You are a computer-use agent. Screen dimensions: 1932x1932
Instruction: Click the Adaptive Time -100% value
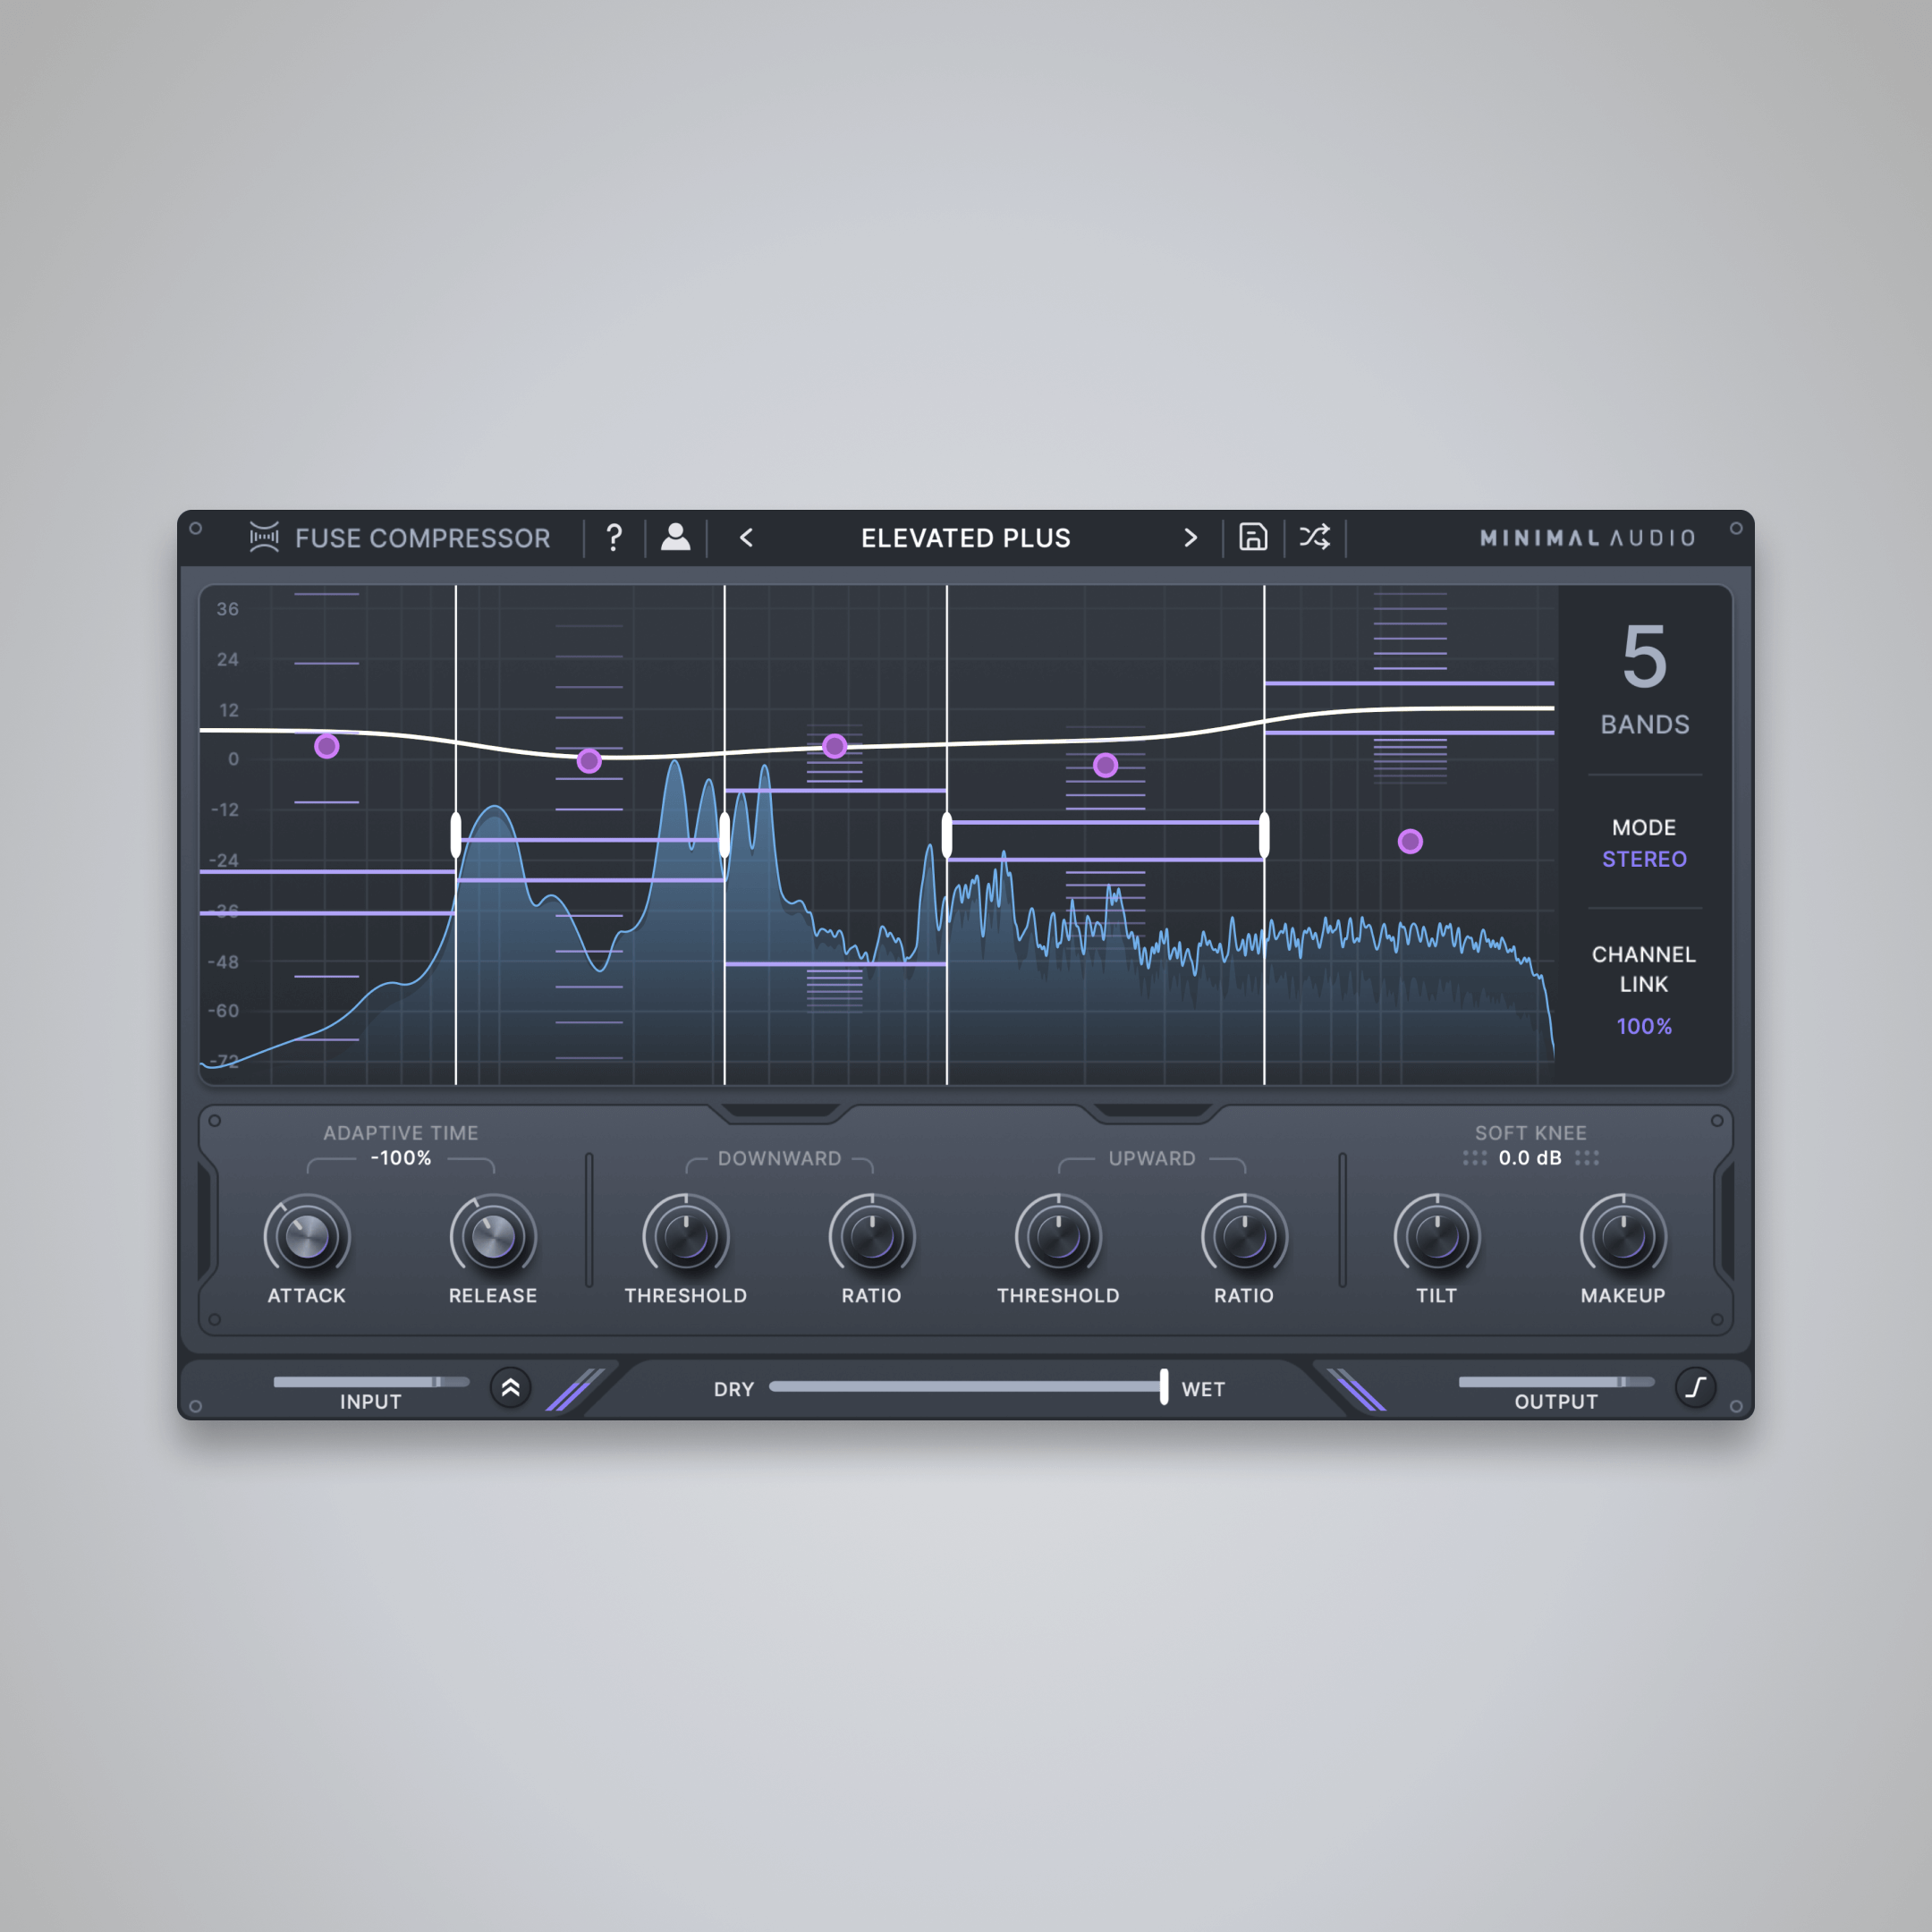(x=401, y=1158)
